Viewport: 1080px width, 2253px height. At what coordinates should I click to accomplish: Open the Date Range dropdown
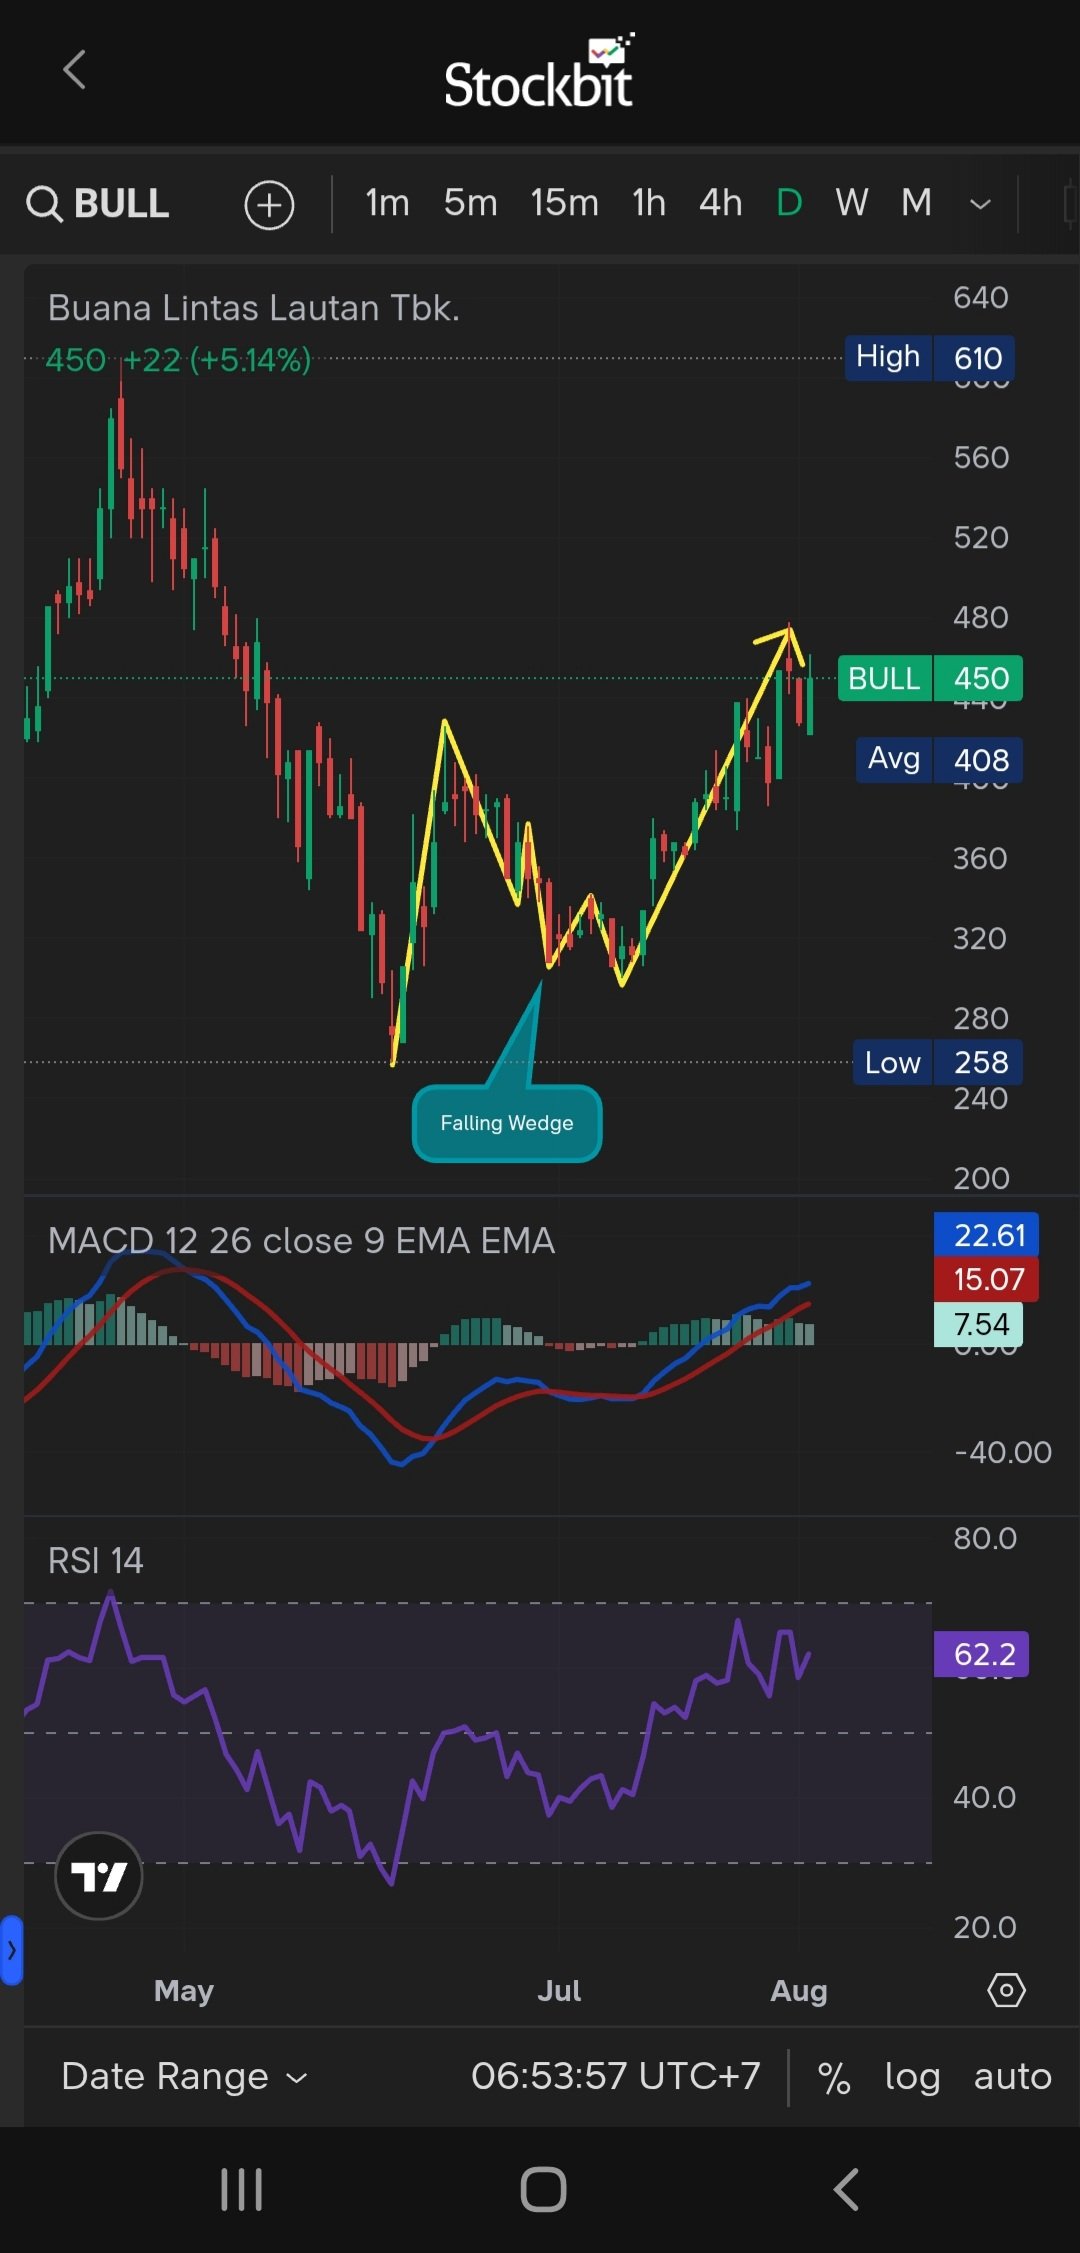point(184,2077)
